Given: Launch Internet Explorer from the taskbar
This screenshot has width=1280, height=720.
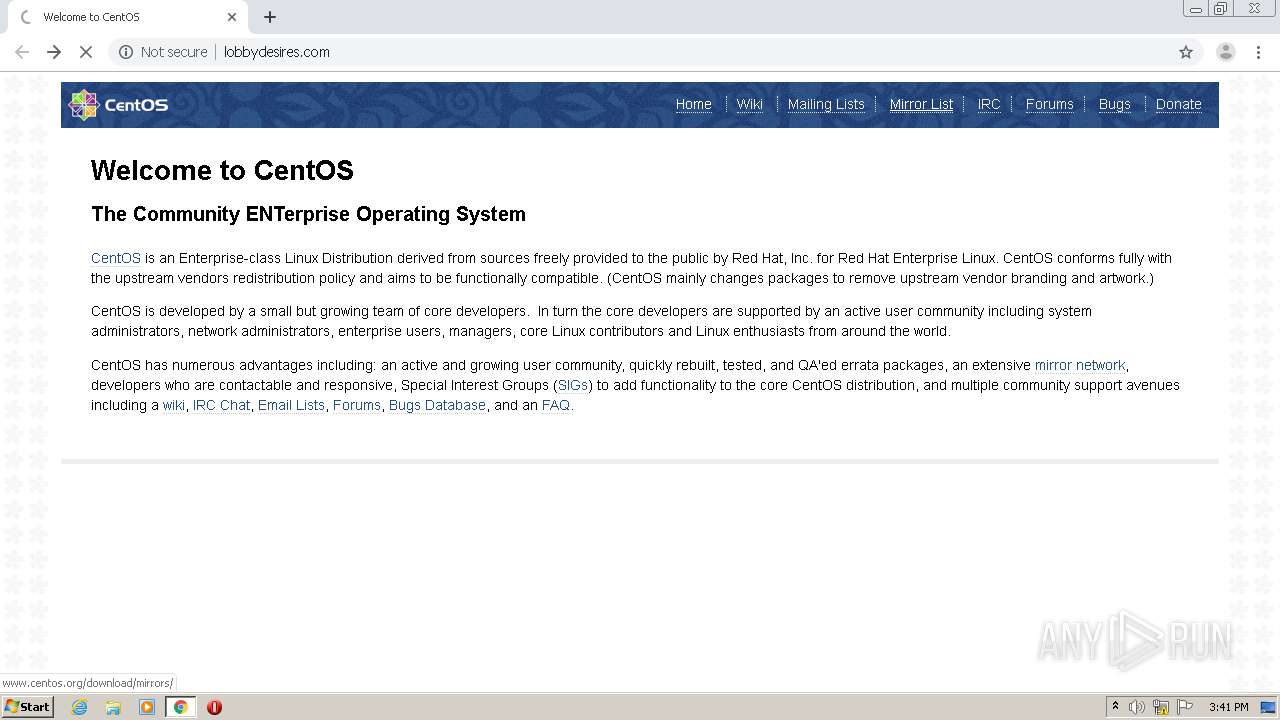Looking at the screenshot, I should point(79,707).
